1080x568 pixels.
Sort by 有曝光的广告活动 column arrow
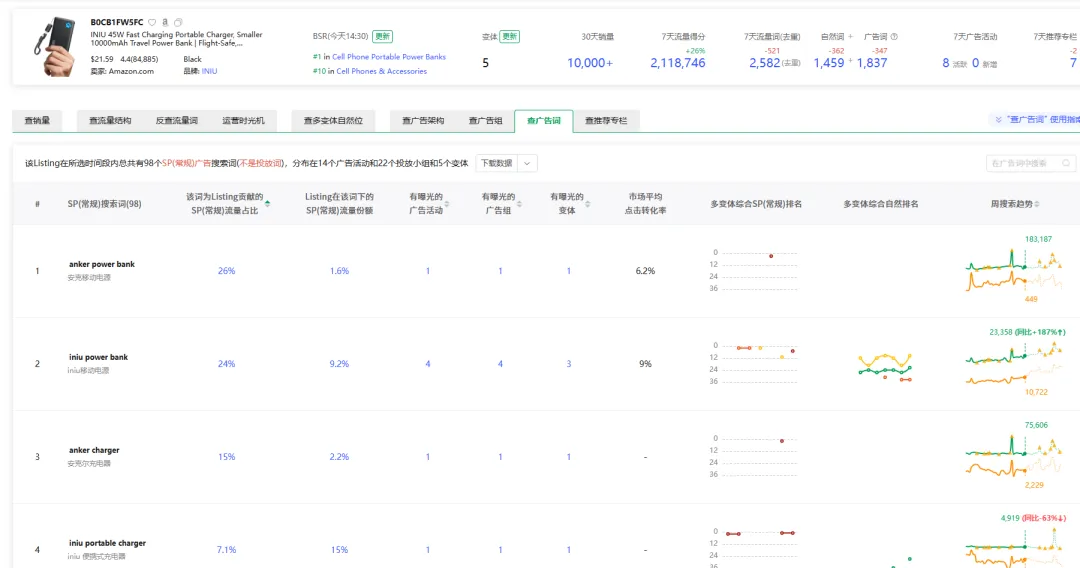[446, 204]
